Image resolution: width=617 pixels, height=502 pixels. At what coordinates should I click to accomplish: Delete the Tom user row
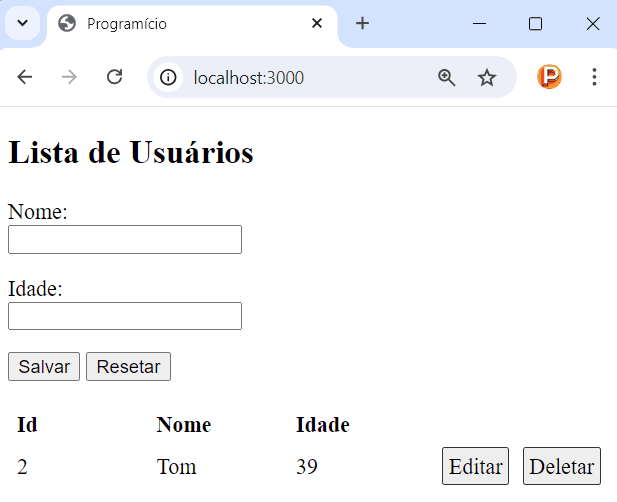pos(562,466)
